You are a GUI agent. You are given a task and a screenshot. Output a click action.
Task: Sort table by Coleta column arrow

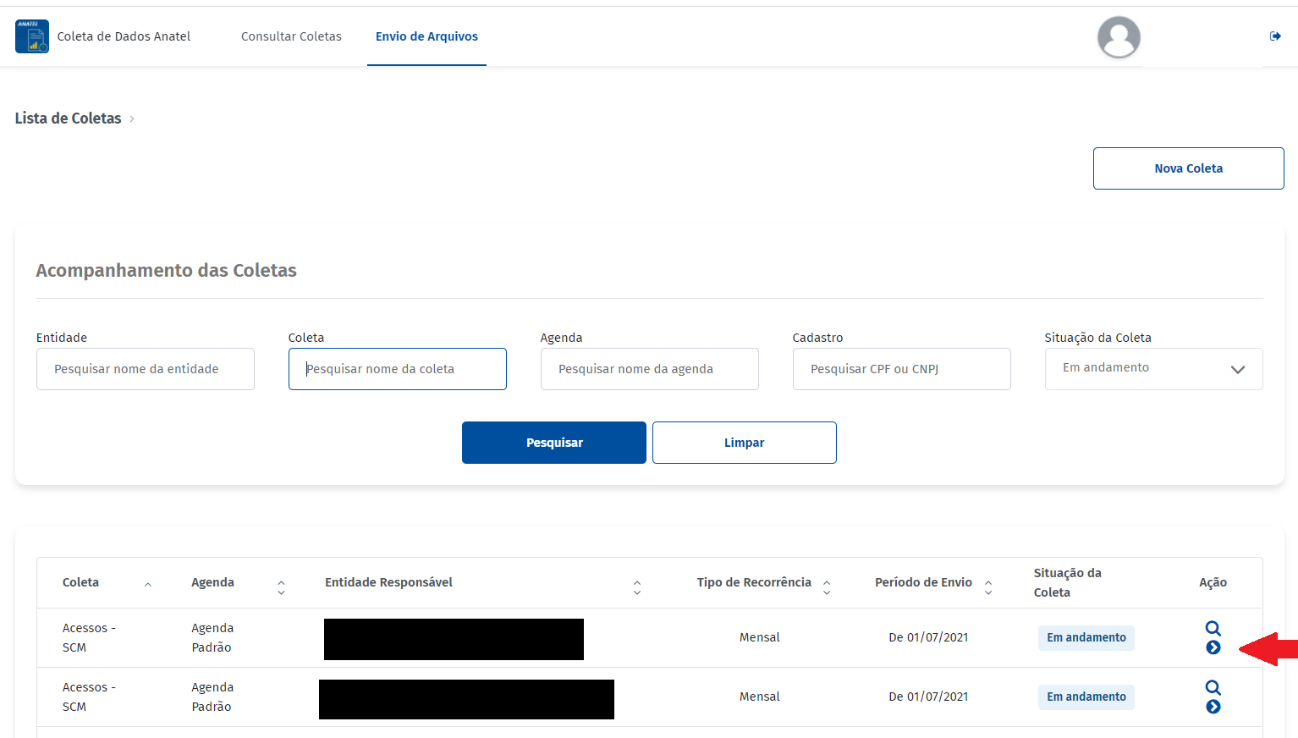[x=148, y=584]
